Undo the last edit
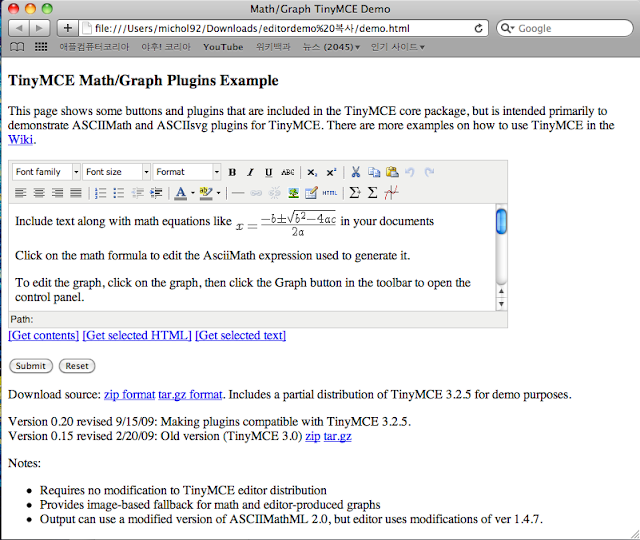Screen dimensions: 640x540 click(410, 172)
